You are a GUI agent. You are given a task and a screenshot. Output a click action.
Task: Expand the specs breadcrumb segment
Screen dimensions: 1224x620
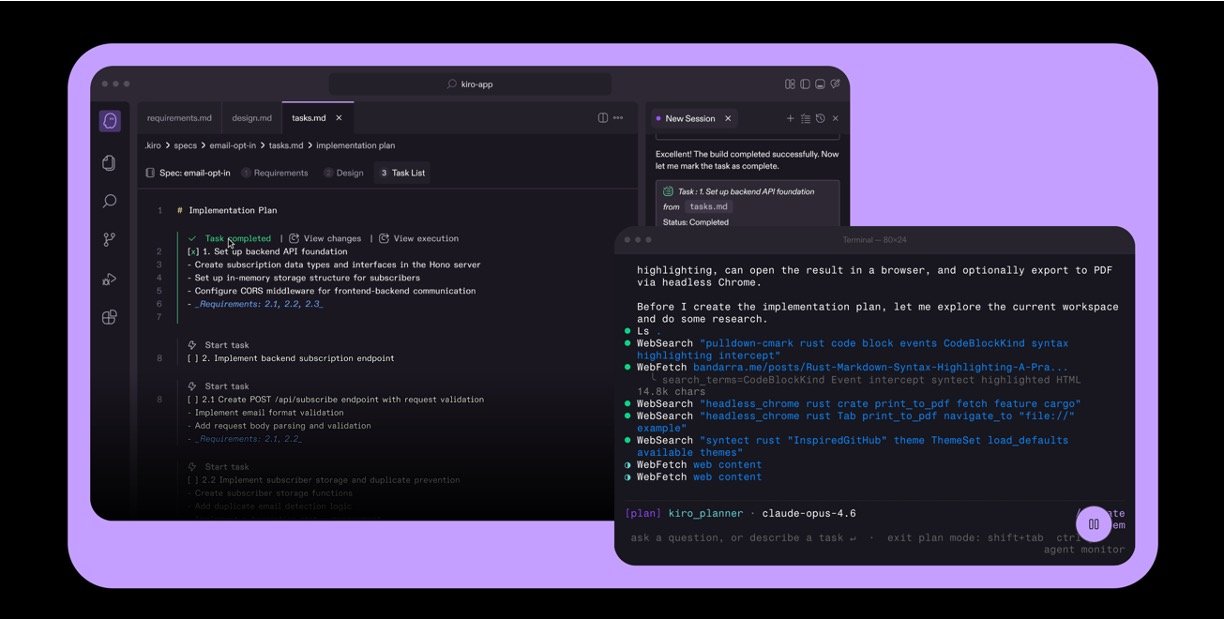185,146
